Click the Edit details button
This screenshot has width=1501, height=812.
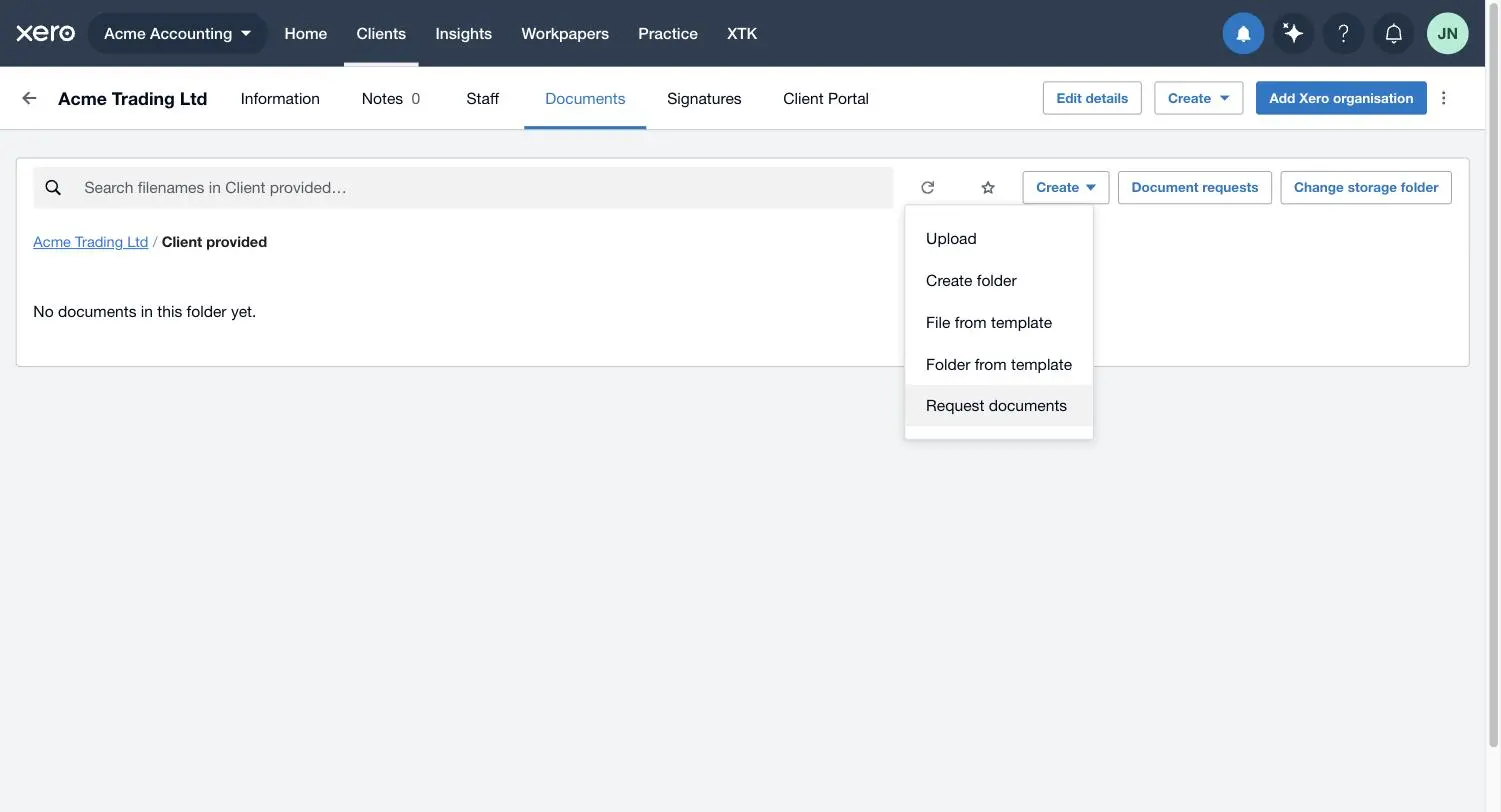1092,98
